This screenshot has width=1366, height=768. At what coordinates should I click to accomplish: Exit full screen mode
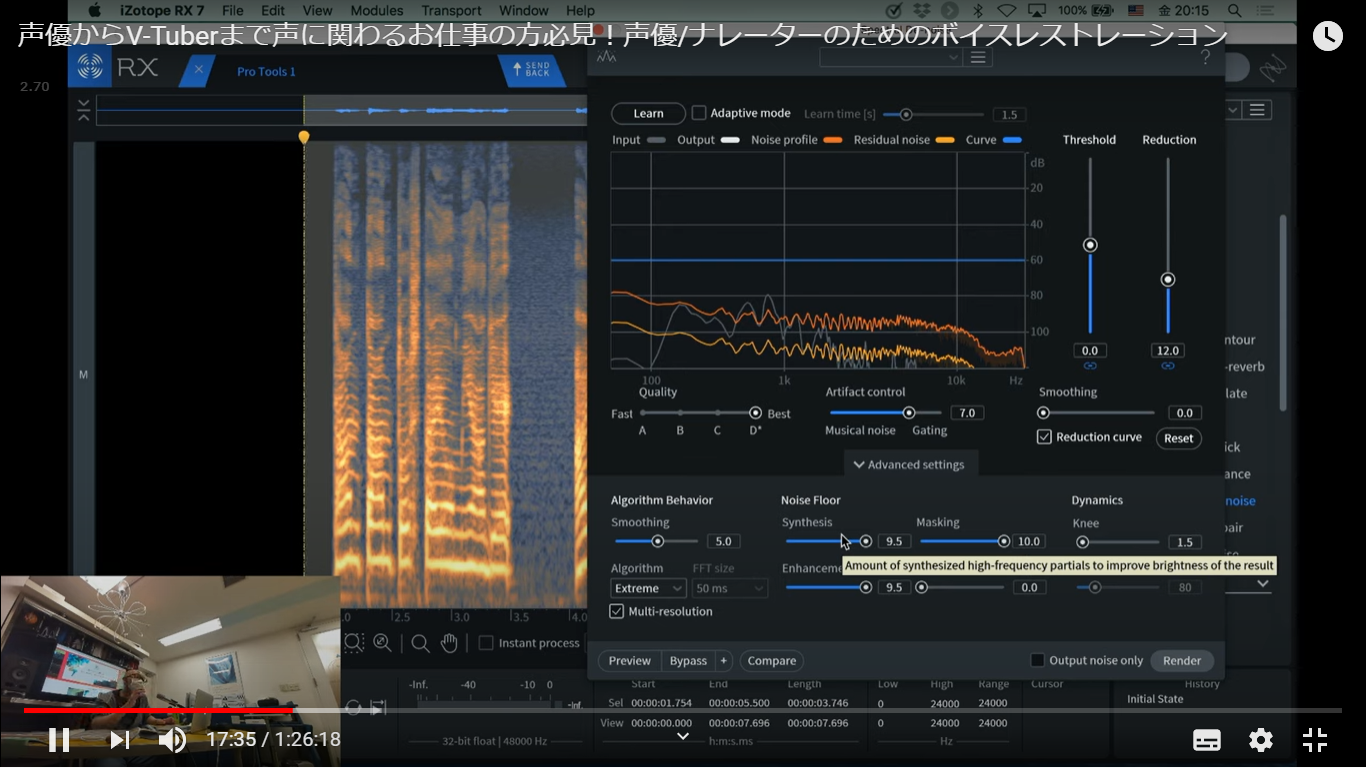coord(1315,740)
